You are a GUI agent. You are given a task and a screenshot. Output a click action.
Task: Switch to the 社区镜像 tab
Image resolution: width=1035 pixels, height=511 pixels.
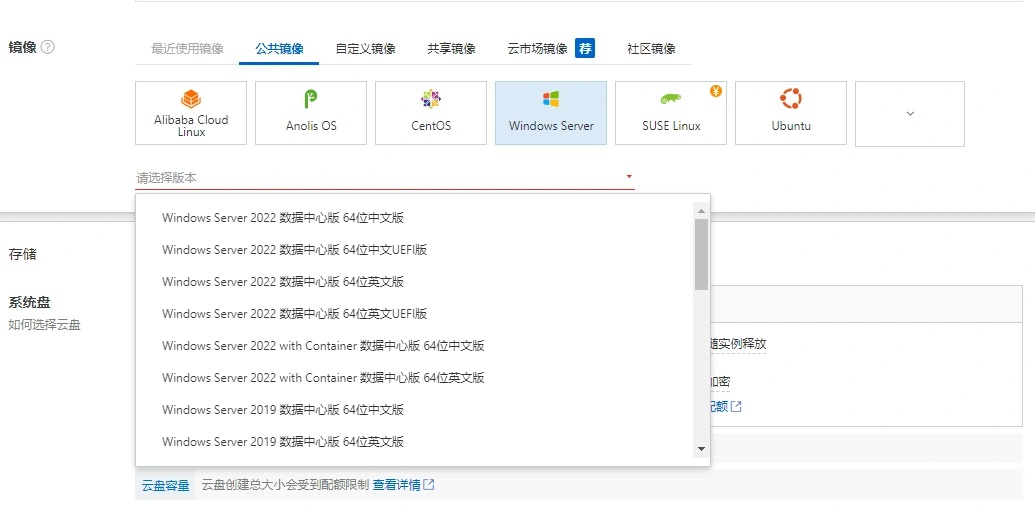[x=651, y=49]
